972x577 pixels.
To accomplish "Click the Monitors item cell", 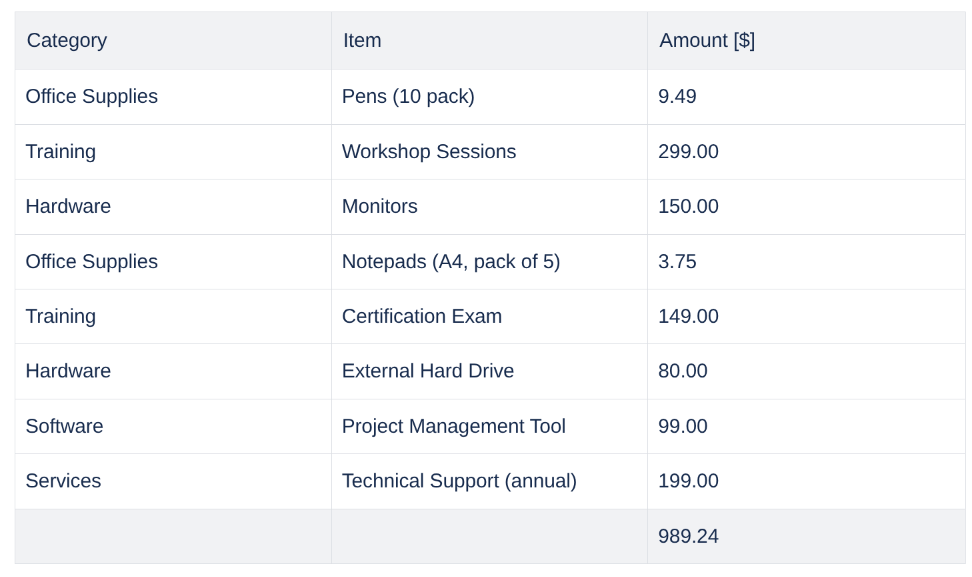I will point(380,207).
